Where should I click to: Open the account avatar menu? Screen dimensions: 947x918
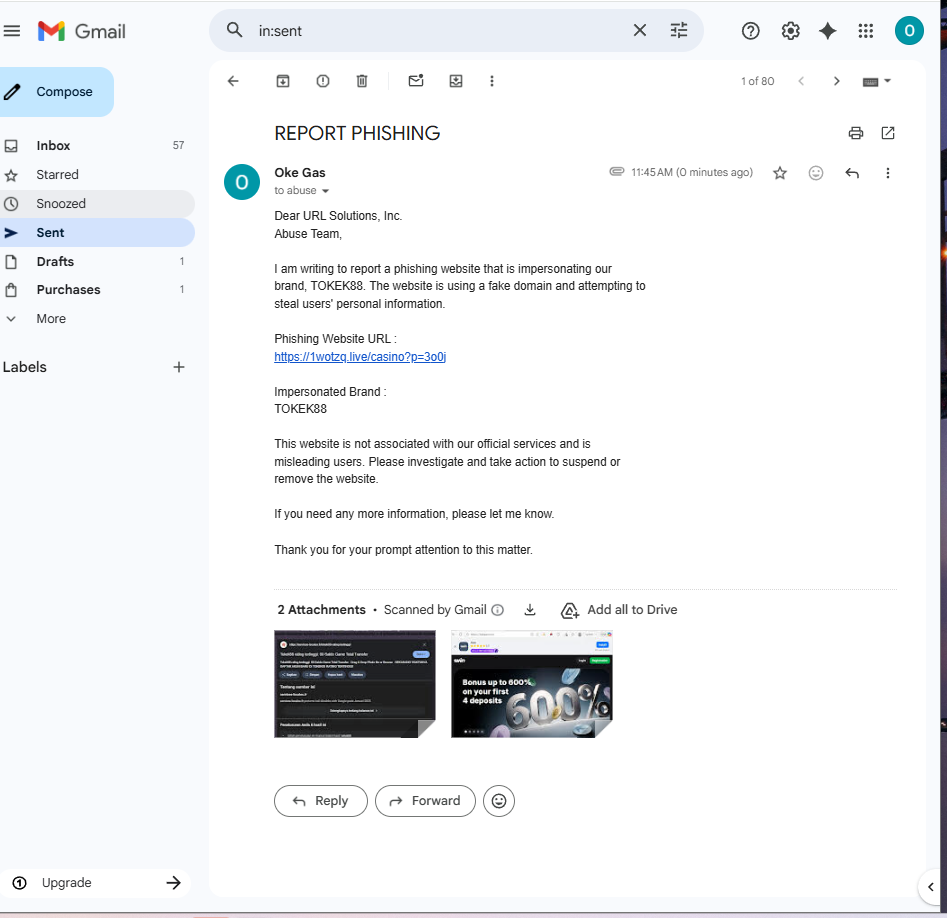(x=909, y=31)
